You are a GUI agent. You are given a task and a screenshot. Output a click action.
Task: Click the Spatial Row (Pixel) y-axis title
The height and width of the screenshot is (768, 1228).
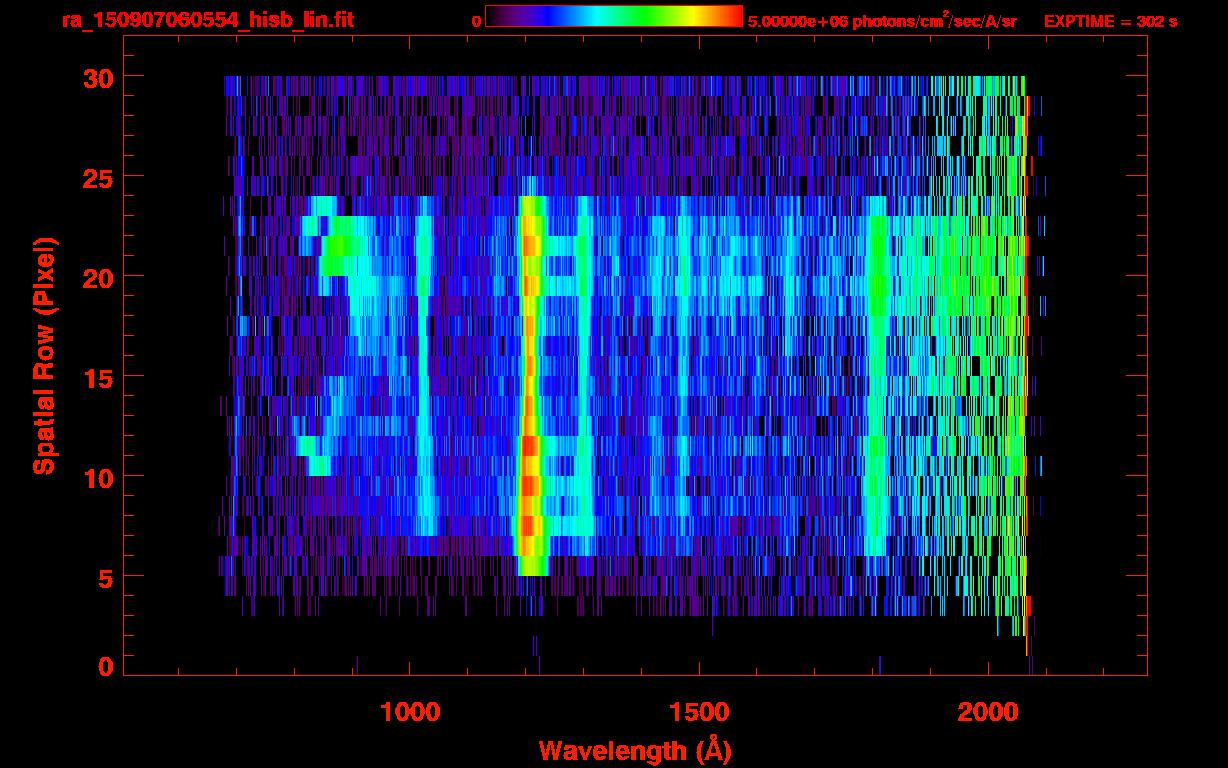point(44,355)
